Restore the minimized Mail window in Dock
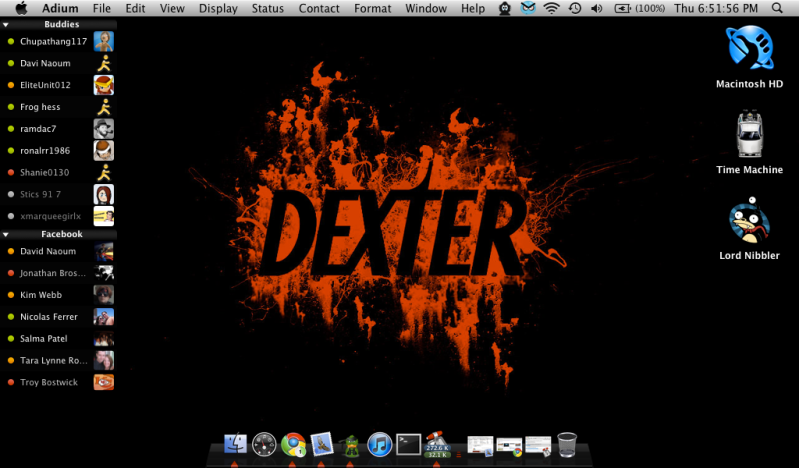 pyautogui.click(x=480, y=446)
